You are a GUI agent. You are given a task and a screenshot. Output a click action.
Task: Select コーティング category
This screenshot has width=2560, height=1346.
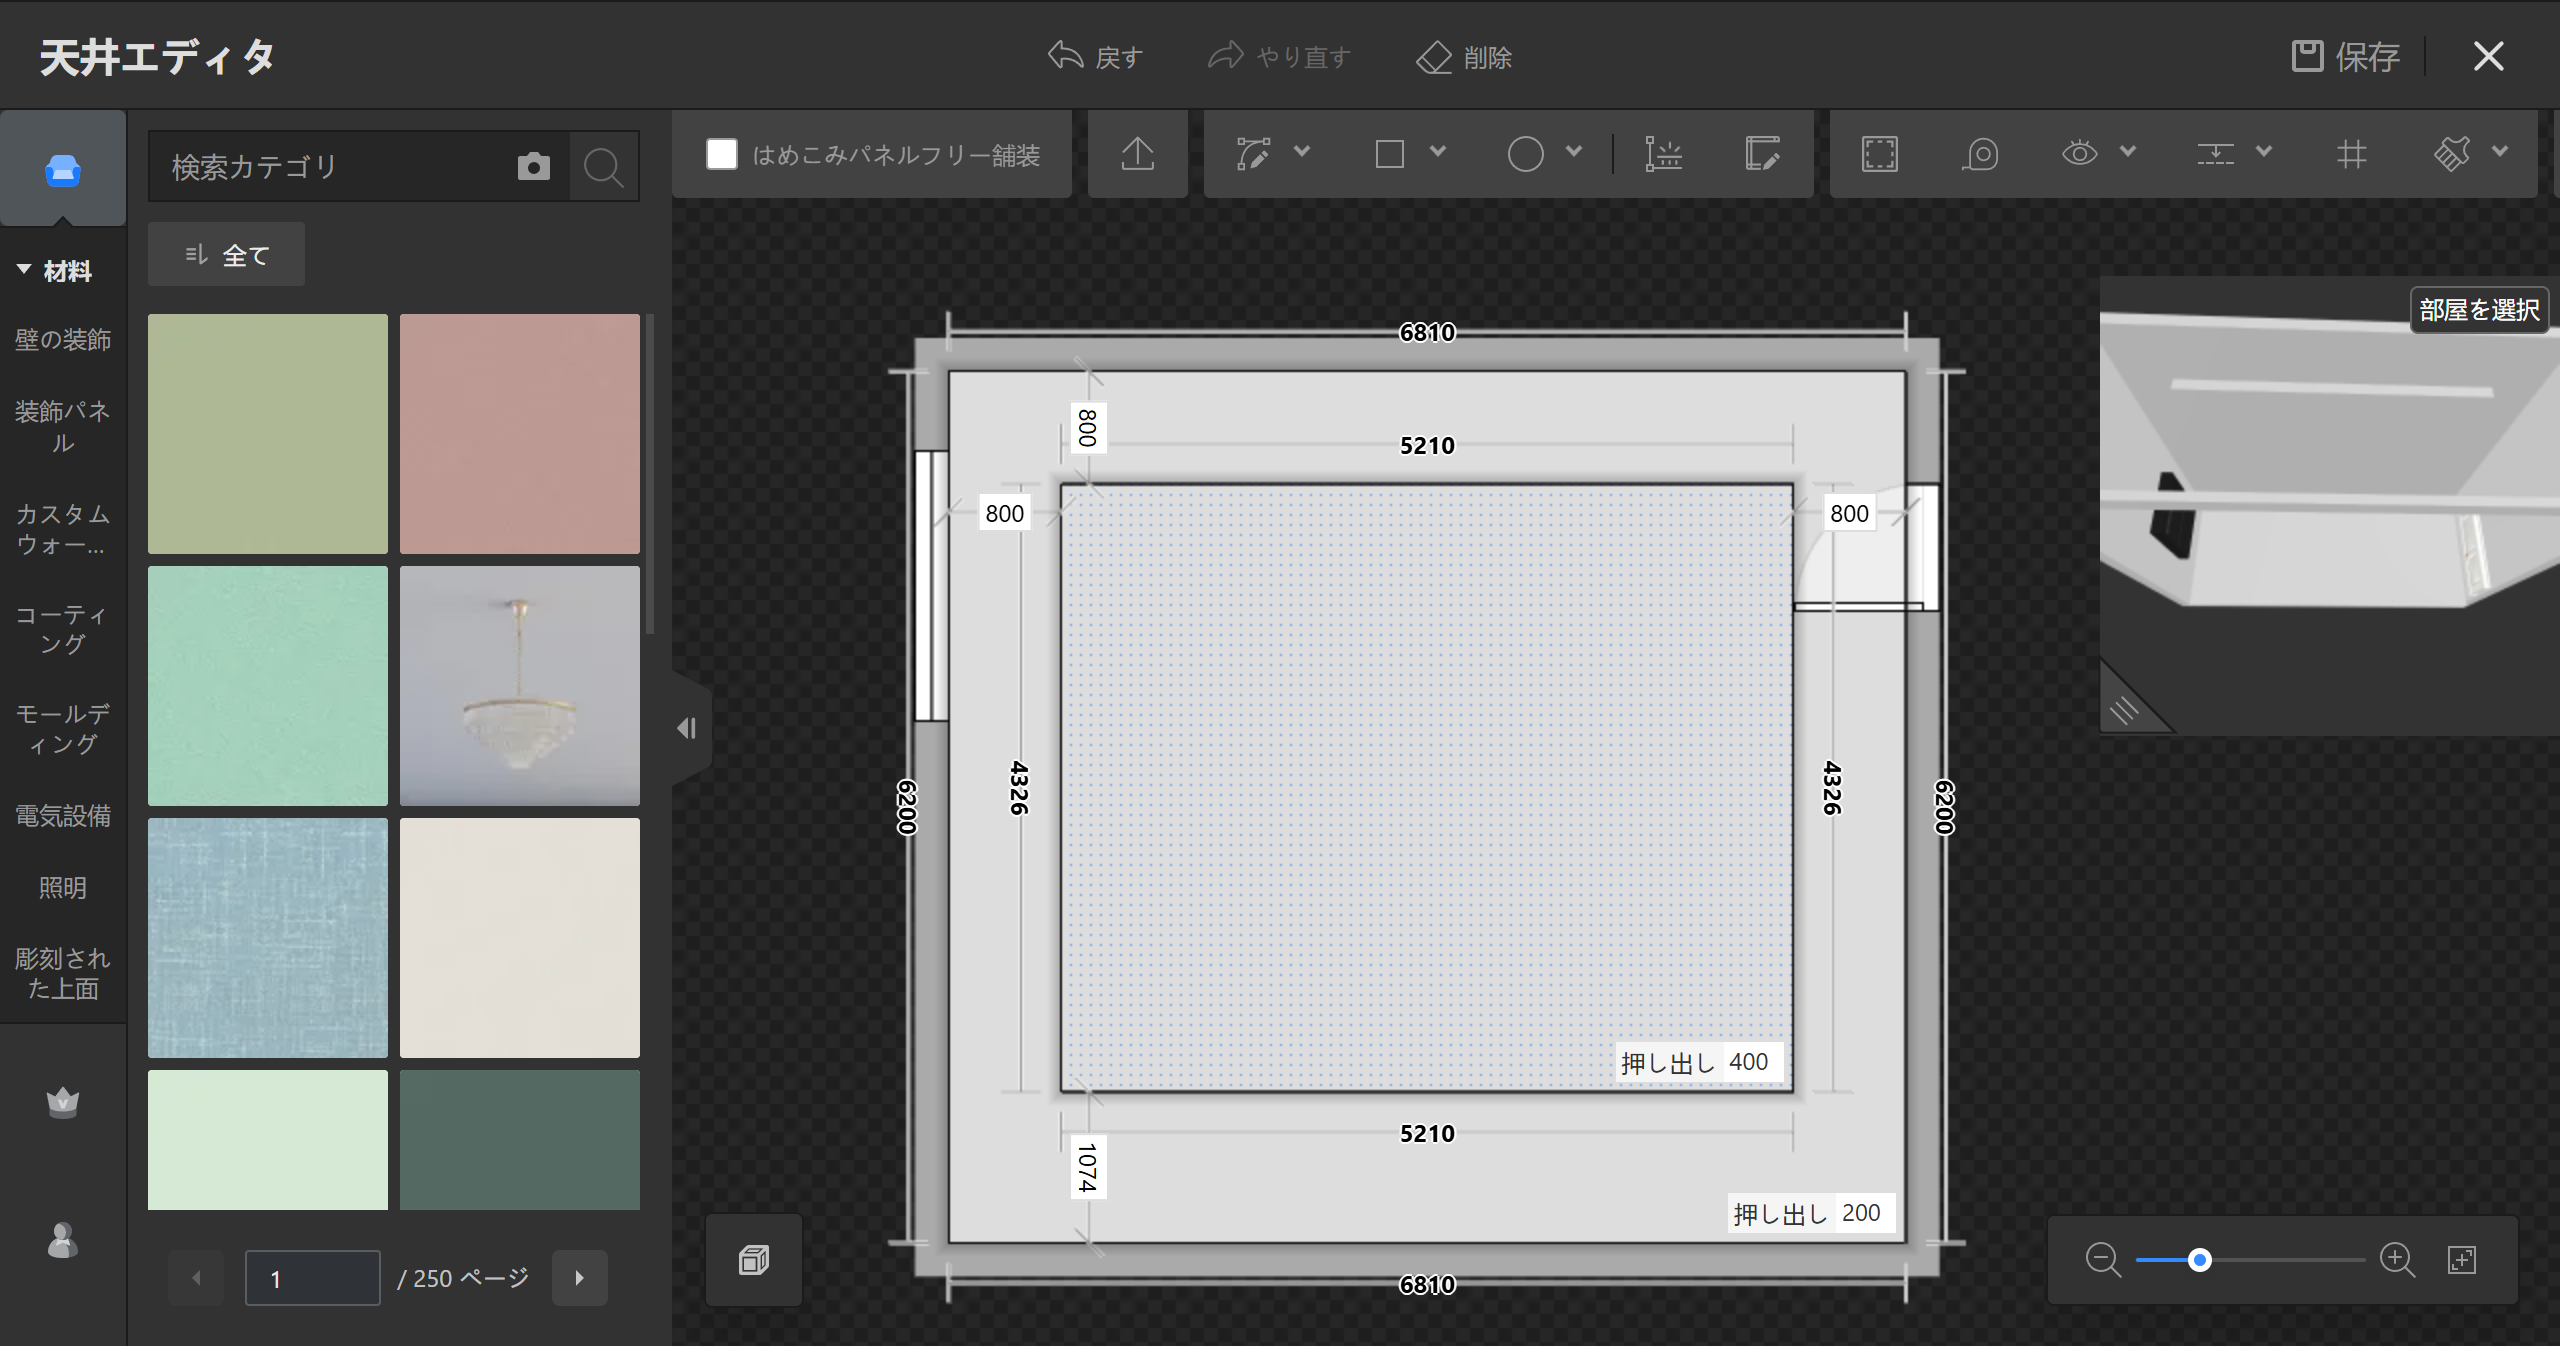[63, 629]
